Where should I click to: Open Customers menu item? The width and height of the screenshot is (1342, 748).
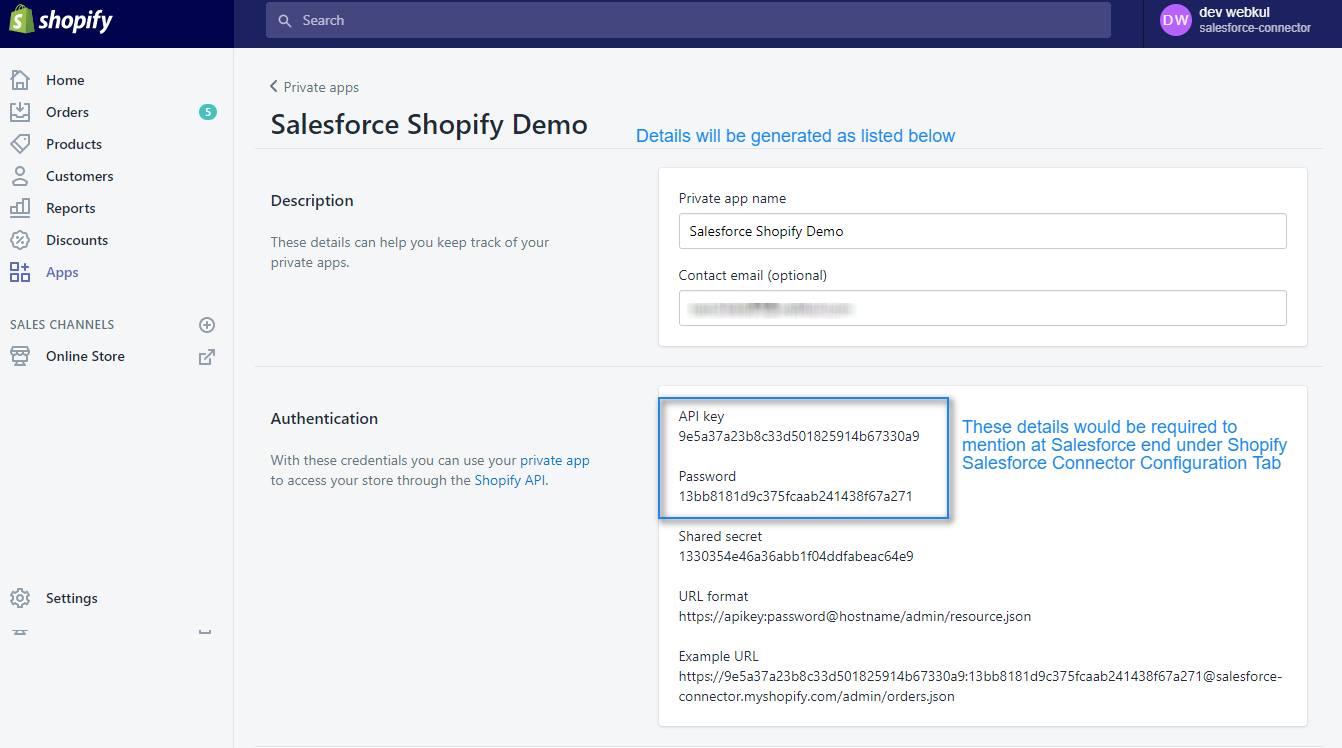80,176
